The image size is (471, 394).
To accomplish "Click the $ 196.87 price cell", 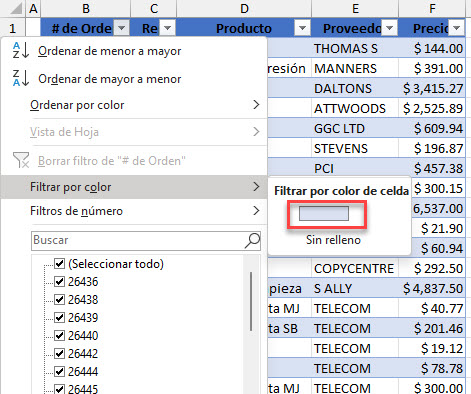I will pos(432,148).
